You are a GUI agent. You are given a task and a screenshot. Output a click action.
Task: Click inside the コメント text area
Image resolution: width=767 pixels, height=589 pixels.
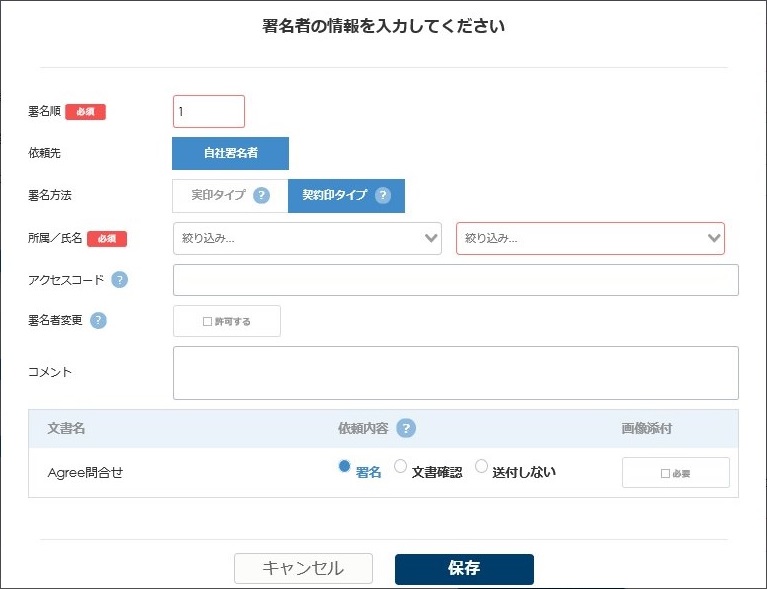455,373
